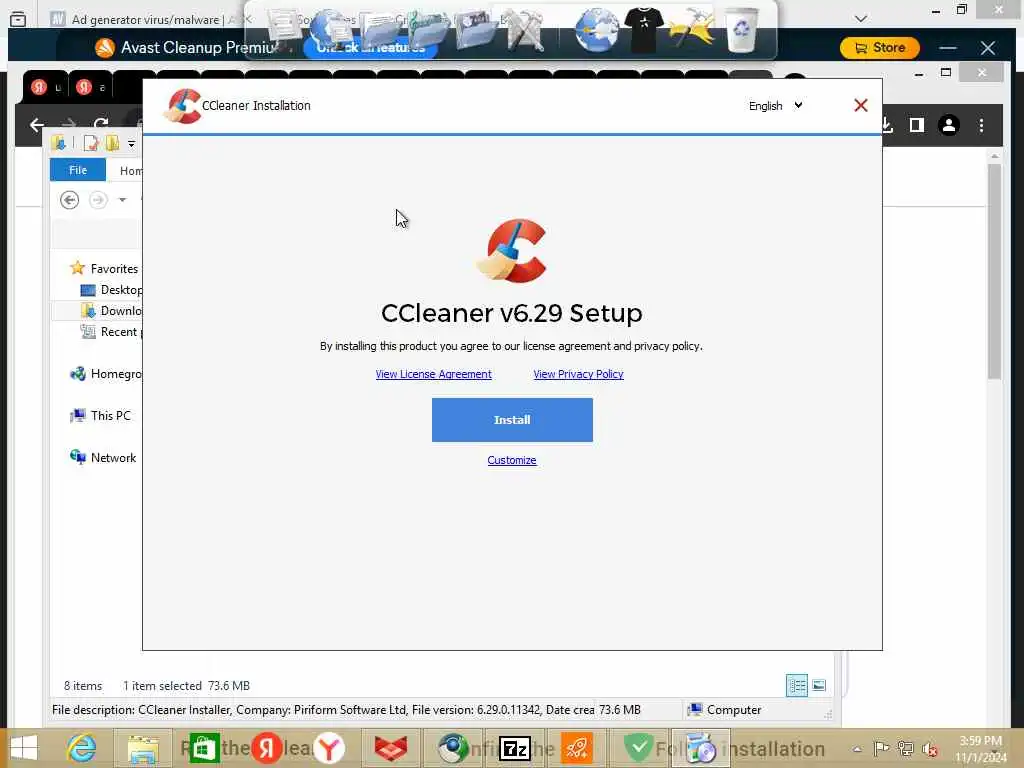
Task: Open the Yandex Browser Y icon on the taskbar
Action: click(x=329, y=748)
